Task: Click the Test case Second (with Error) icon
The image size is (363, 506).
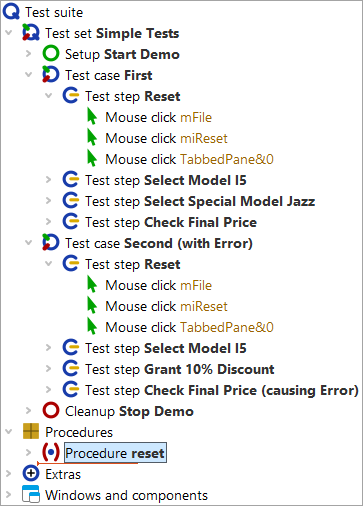Action: pyautogui.click(x=51, y=243)
